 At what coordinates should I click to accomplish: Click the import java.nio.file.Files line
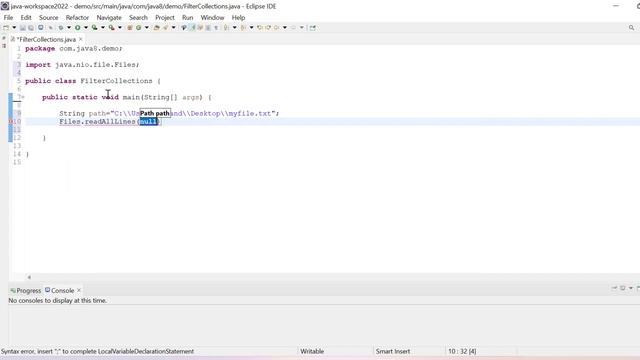click(82, 64)
